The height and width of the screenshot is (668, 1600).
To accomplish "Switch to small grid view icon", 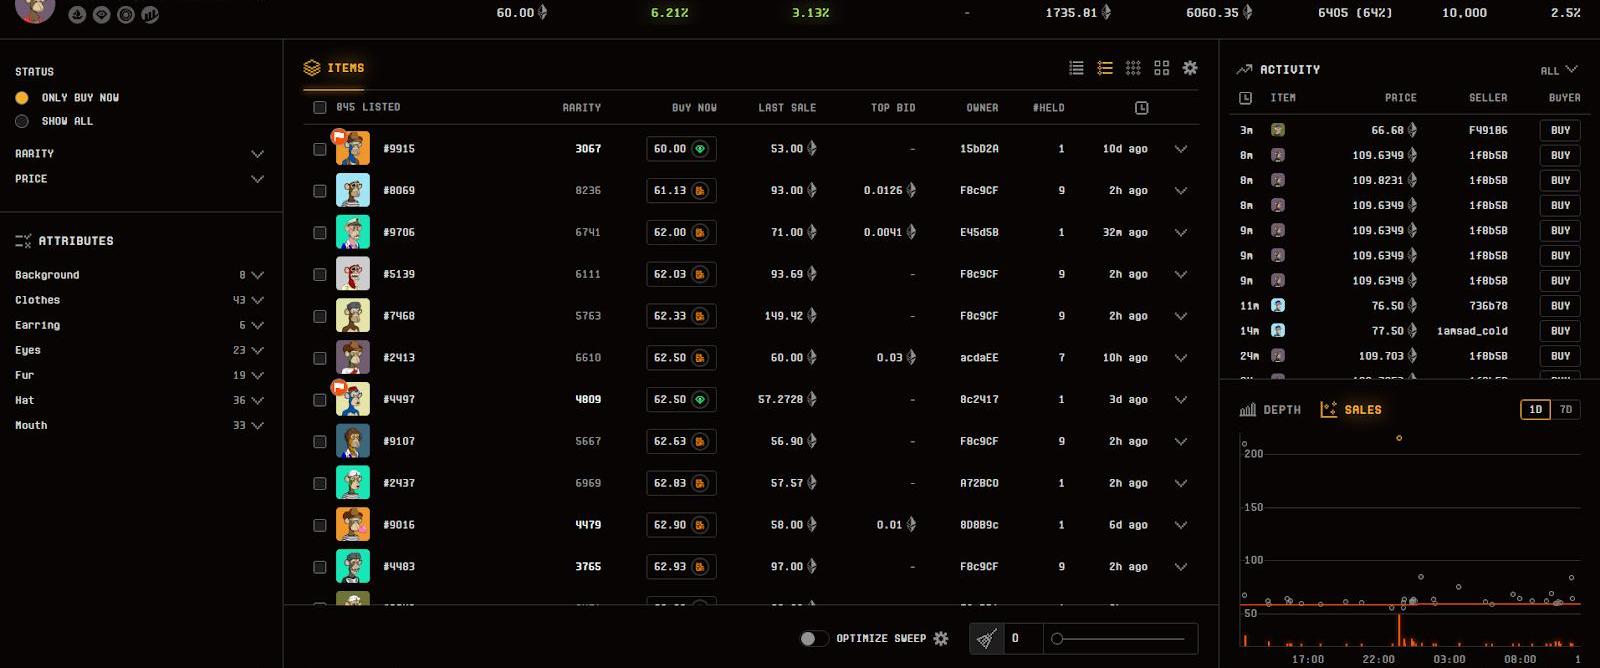I will (x=1133, y=68).
